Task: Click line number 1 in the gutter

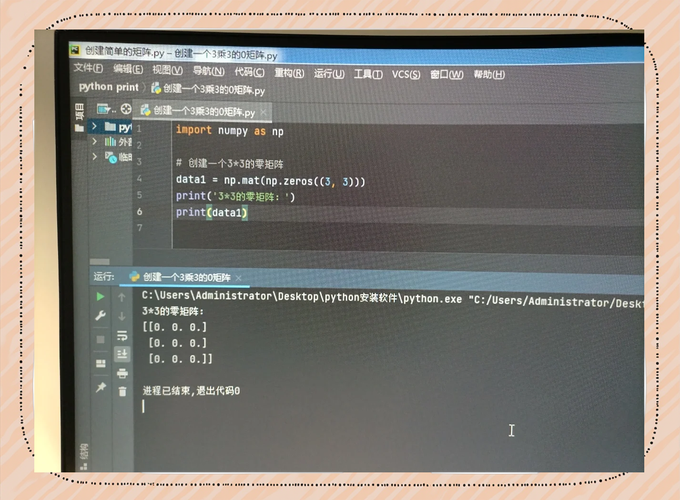Action: (139, 128)
